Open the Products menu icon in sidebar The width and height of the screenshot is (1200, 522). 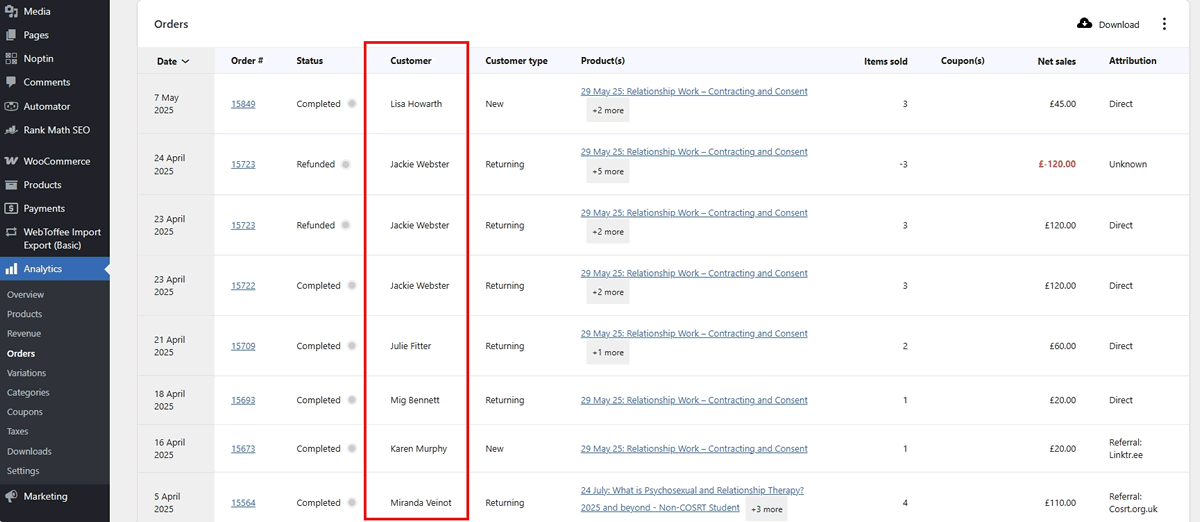click(11, 185)
